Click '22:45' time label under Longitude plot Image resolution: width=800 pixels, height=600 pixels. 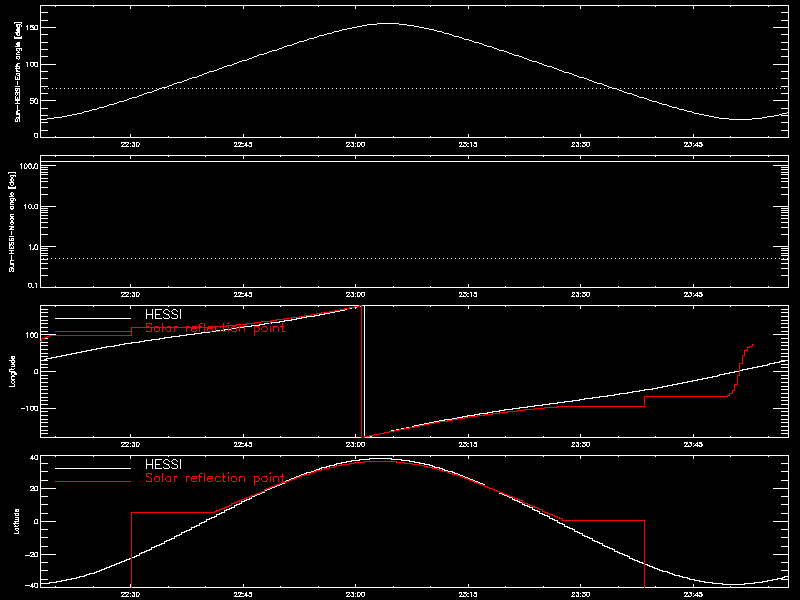coord(243,445)
